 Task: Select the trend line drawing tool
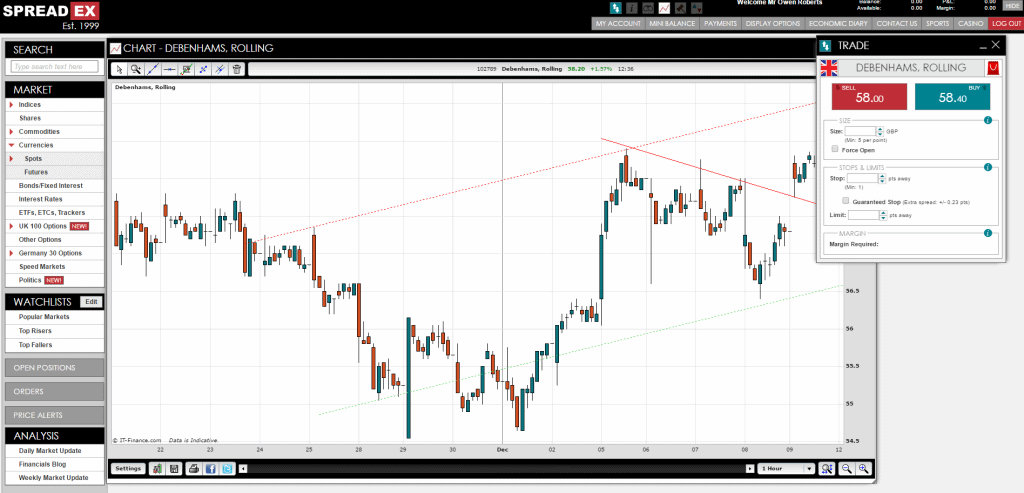coord(152,69)
